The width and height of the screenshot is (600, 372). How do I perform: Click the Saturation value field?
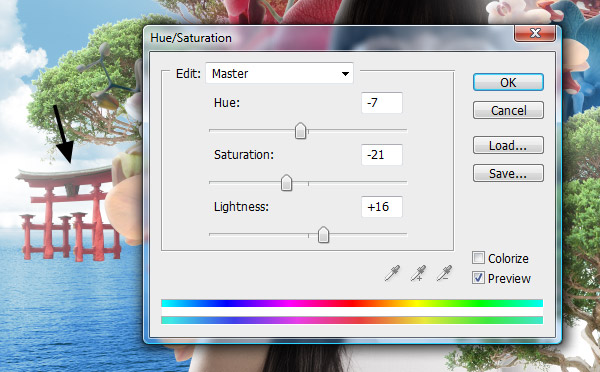[x=382, y=155]
